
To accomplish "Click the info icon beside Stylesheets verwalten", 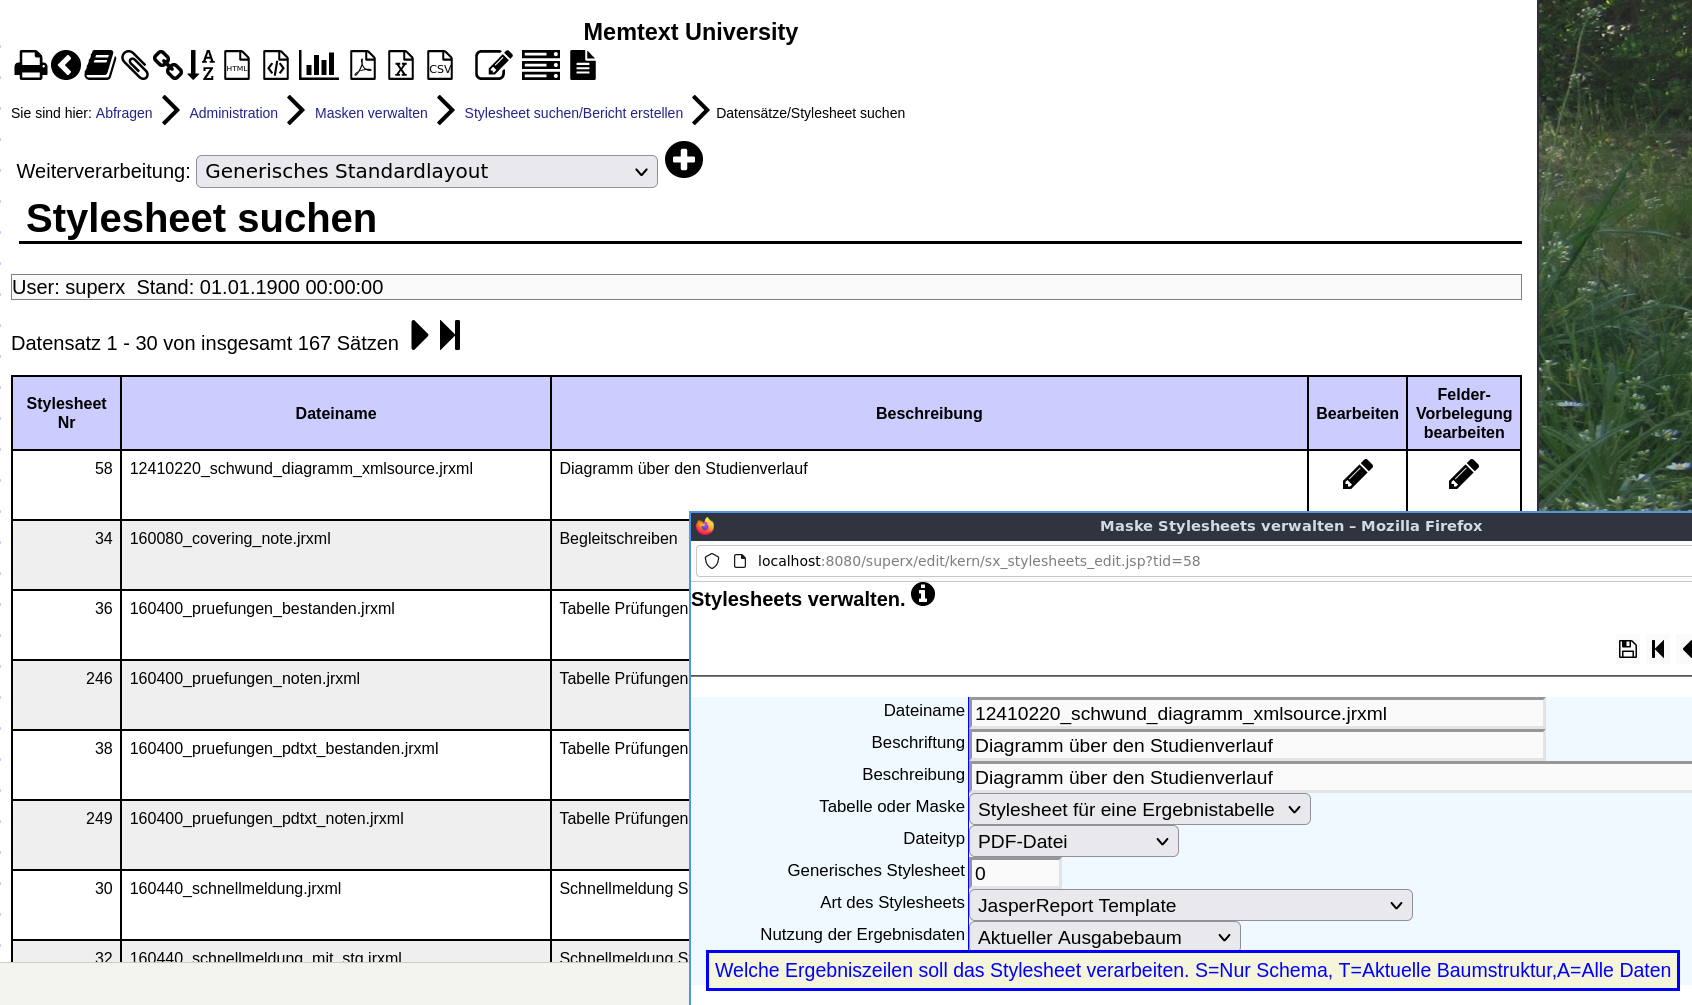I will pyautogui.click(x=923, y=594).
